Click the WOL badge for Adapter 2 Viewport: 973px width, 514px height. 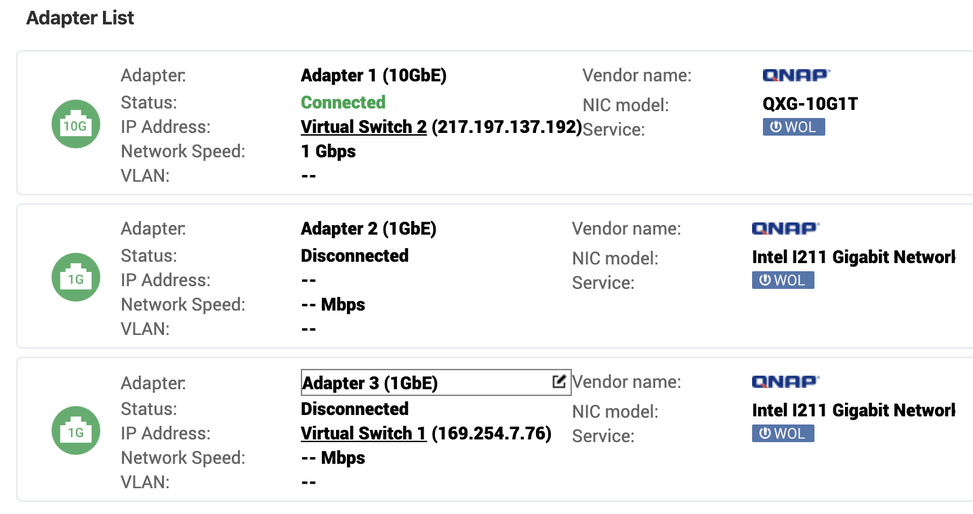click(783, 280)
